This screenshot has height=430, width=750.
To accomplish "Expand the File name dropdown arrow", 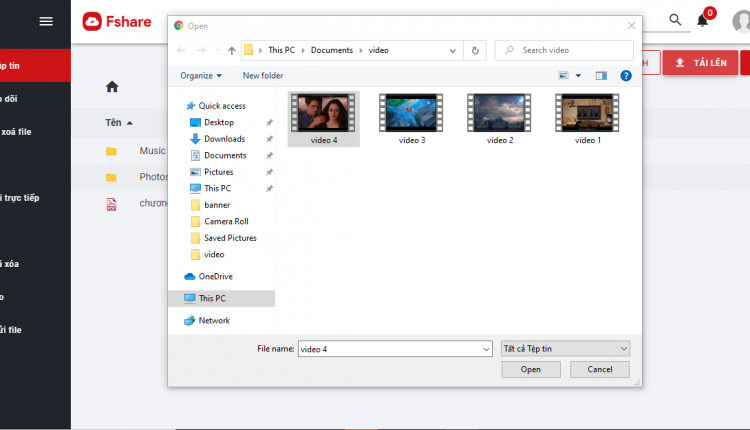I will tap(486, 349).
